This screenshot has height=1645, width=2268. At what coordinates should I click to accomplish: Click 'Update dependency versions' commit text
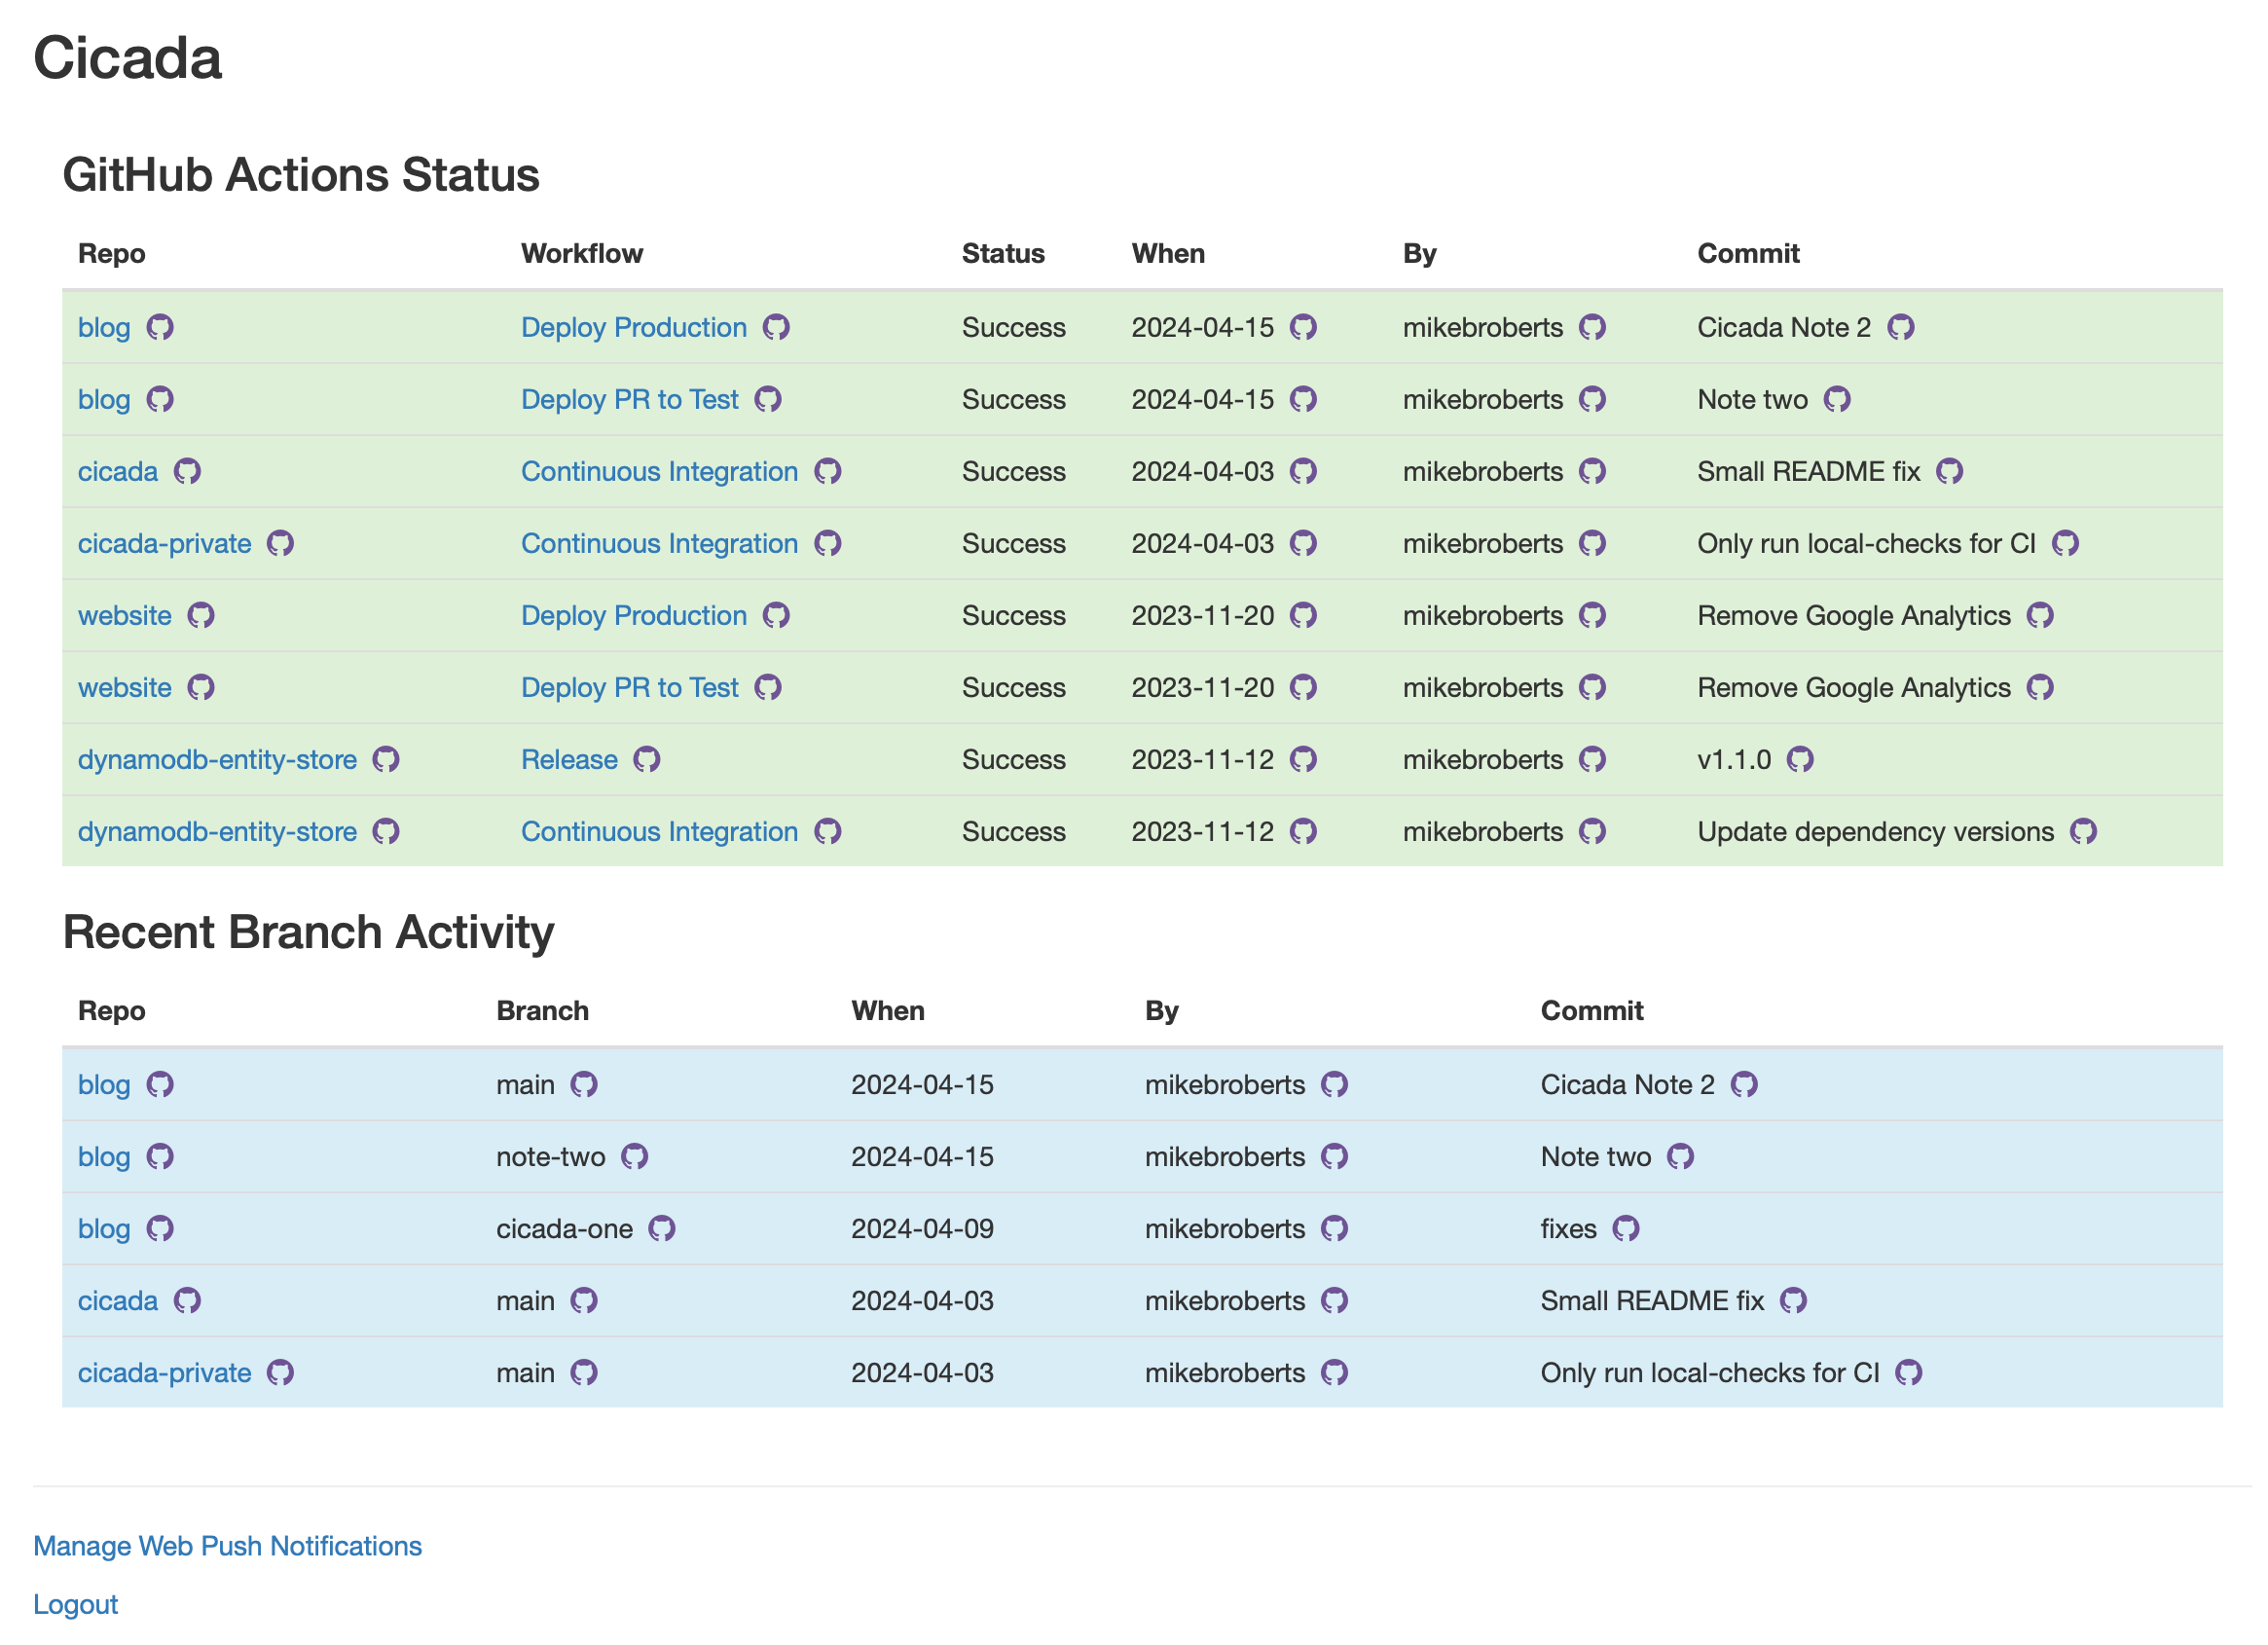[x=1875, y=831]
